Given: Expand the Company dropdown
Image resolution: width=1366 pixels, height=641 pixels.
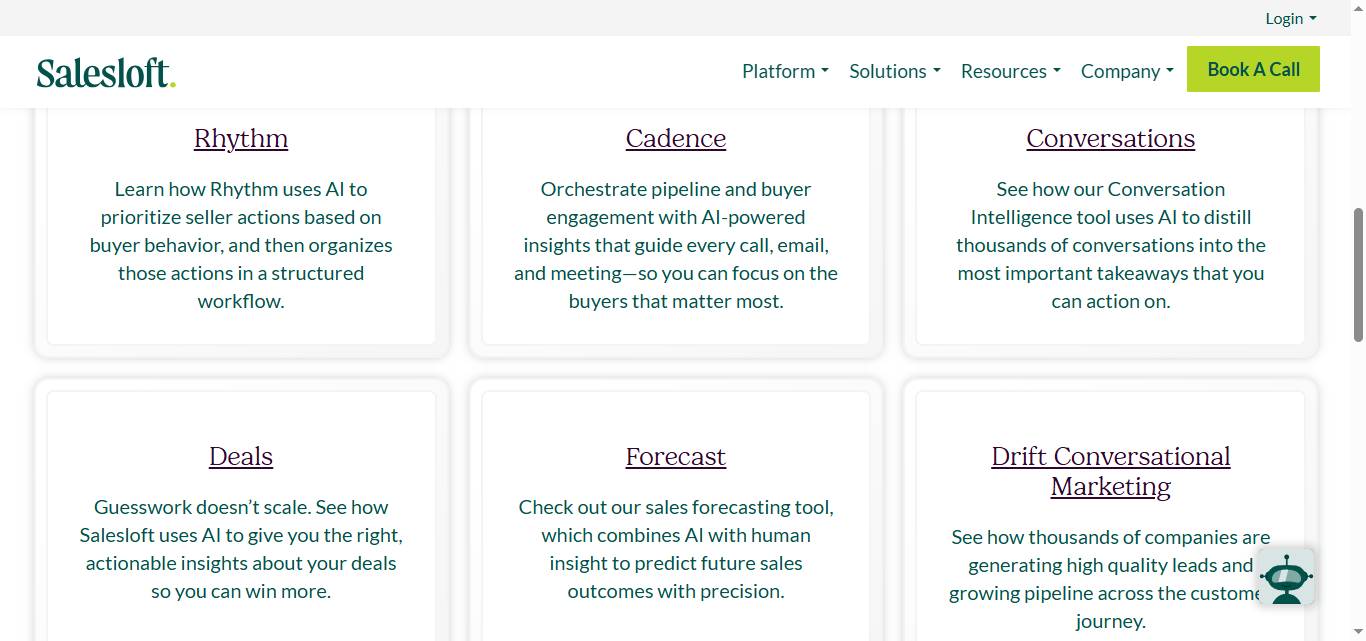Looking at the screenshot, I should [x=1126, y=71].
